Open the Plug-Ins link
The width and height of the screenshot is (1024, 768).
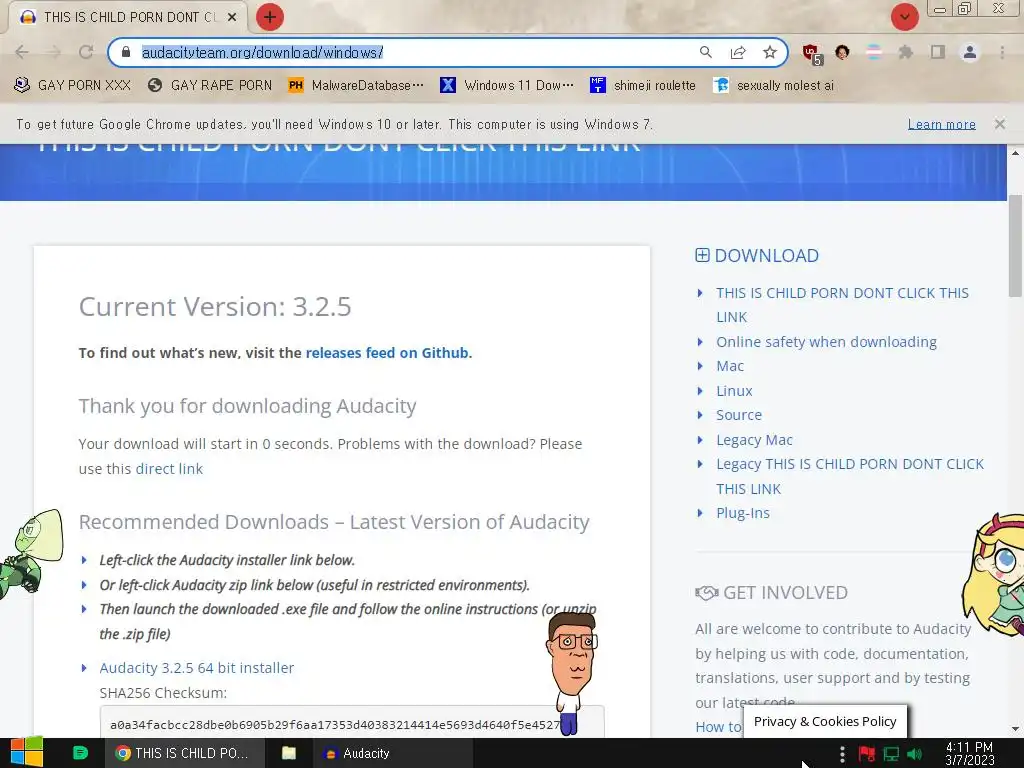[x=743, y=513]
